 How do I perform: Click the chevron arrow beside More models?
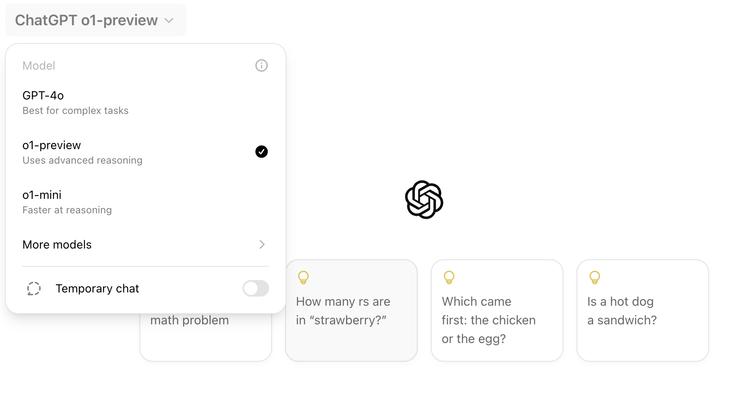(x=262, y=245)
